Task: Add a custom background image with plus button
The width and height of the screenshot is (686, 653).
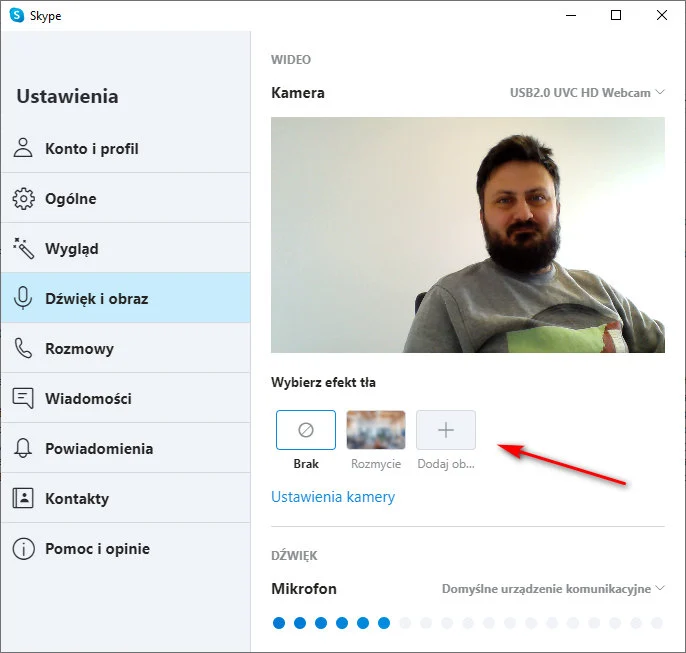Action: click(446, 430)
